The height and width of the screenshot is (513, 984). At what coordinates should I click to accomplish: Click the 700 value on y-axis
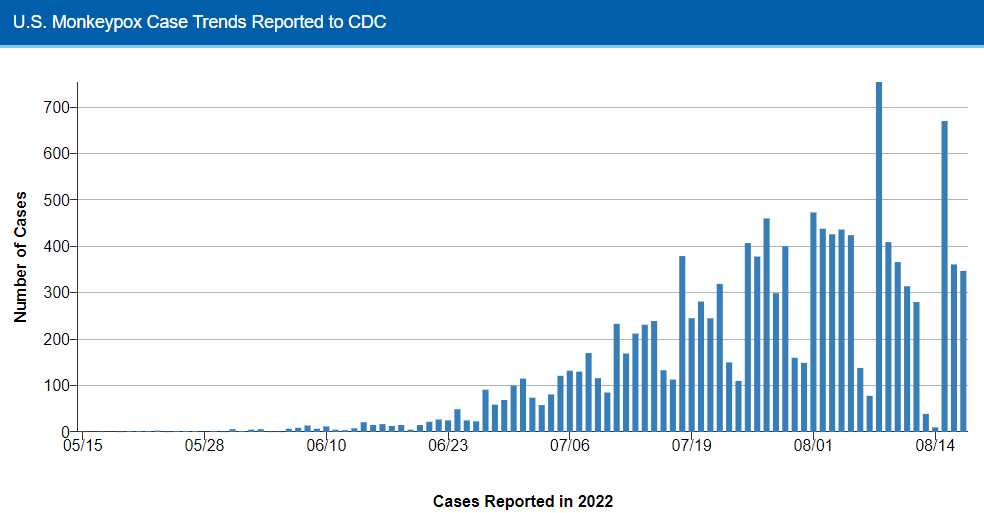tap(54, 107)
